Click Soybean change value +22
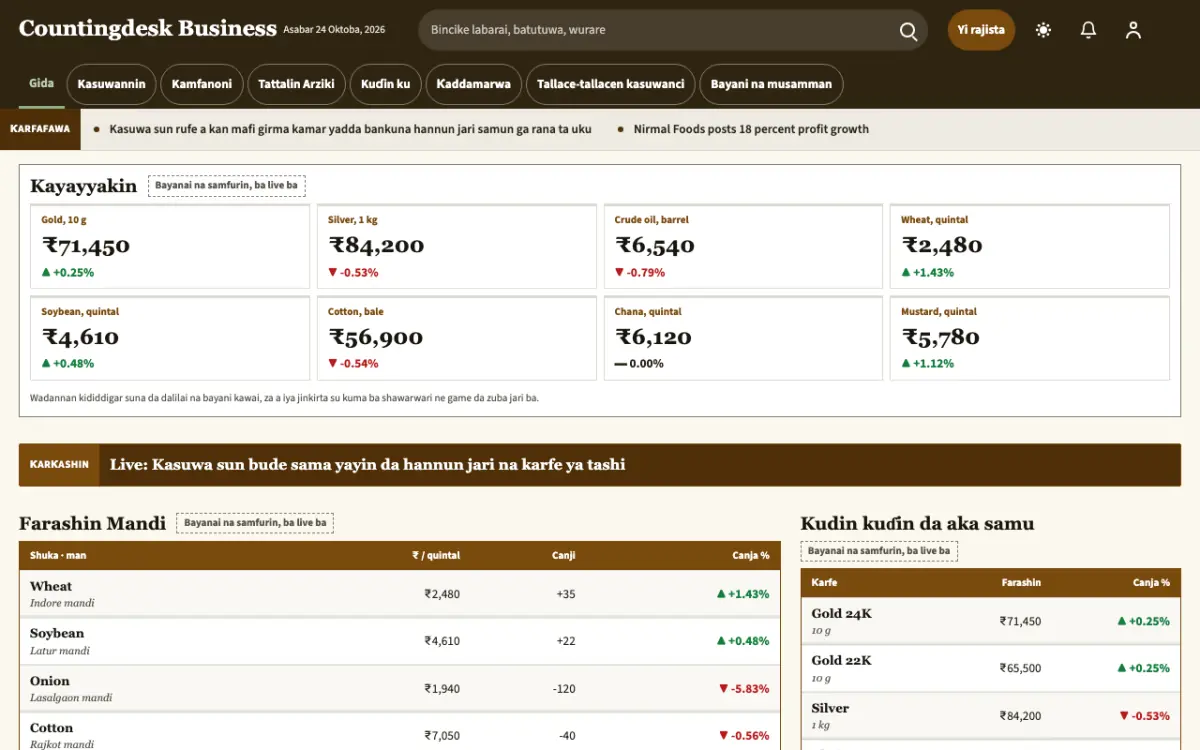 point(566,641)
